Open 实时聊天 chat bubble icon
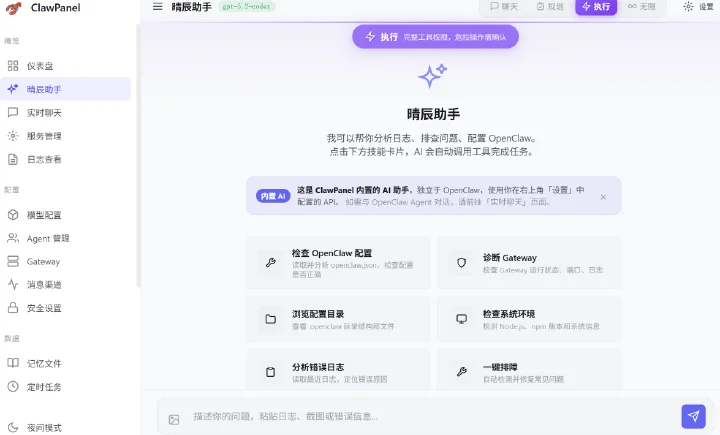720x435 pixels. (13, 113)
